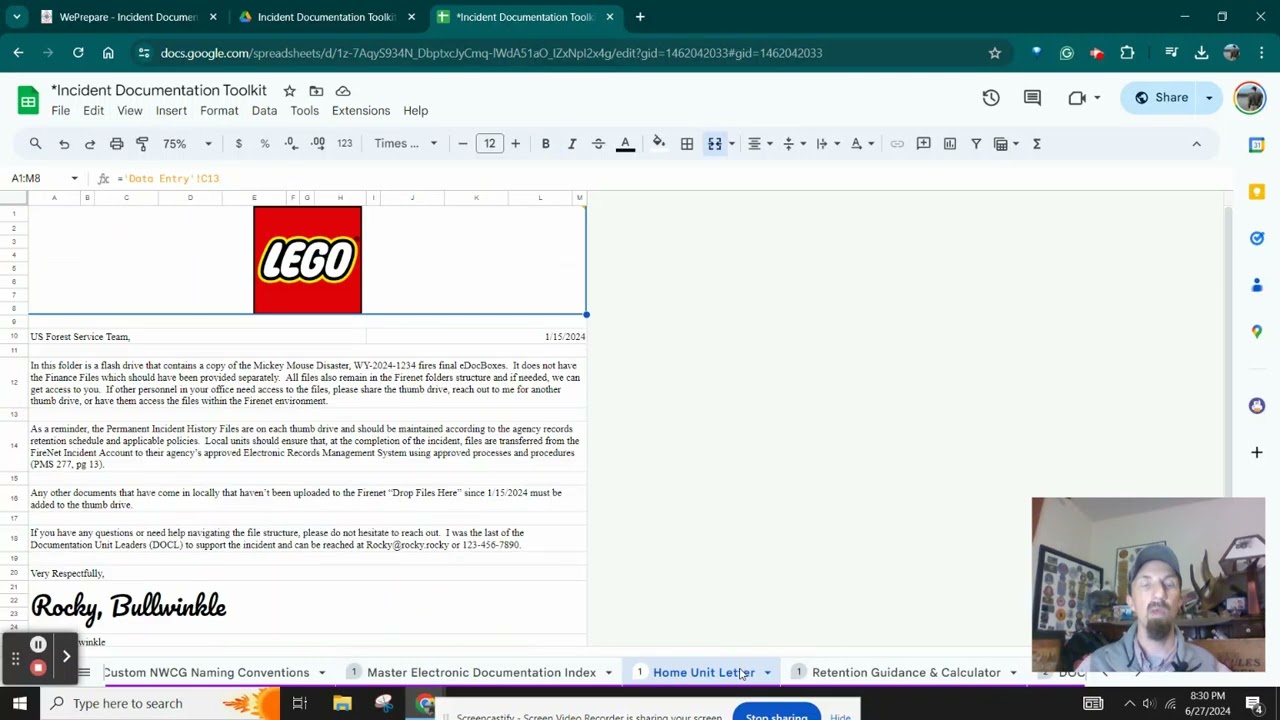Open the Edit menu
The width and height of the screenshot is (1280, 720).
tap(93, 111)
